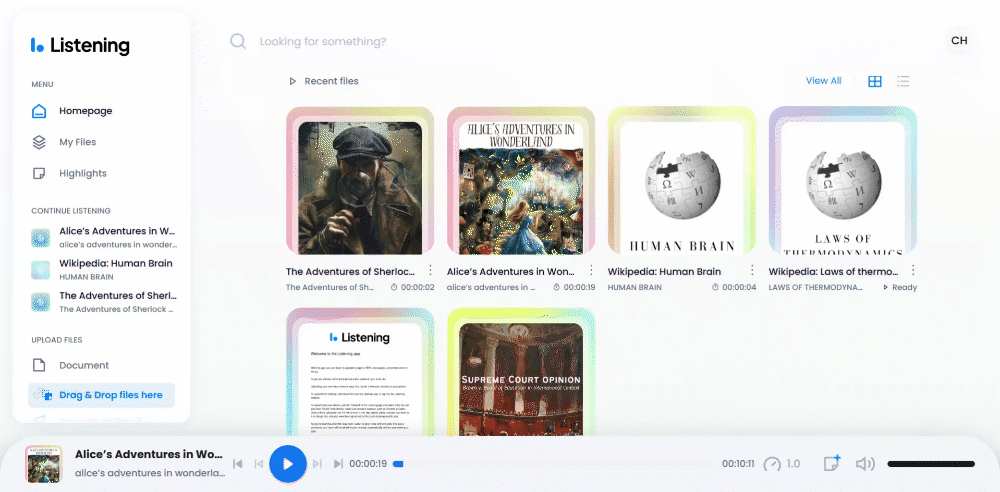Viewport: 1000px width, 492px height.
Task: Click the My Files stack icon
Action: pyautogui.click(x=39, y=142)
